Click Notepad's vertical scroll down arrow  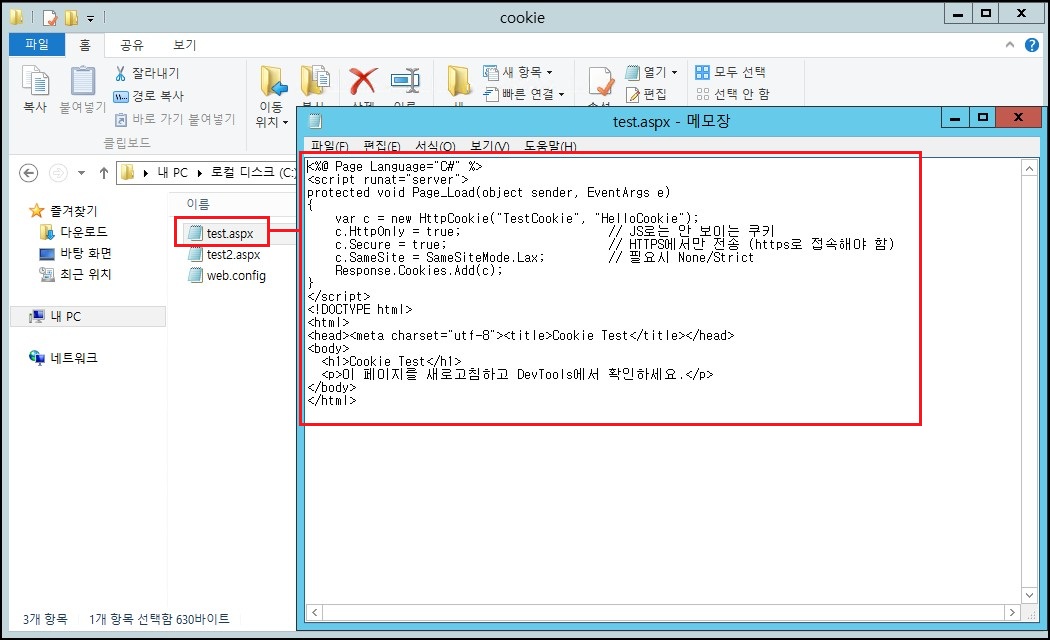click(x=1029, y=595)
